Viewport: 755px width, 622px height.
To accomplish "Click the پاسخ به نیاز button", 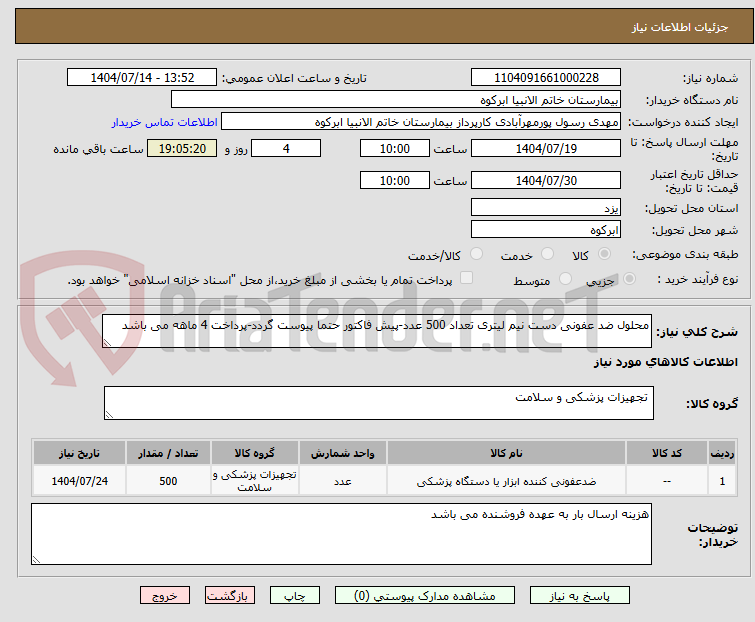I will click(x=580, y=596).
